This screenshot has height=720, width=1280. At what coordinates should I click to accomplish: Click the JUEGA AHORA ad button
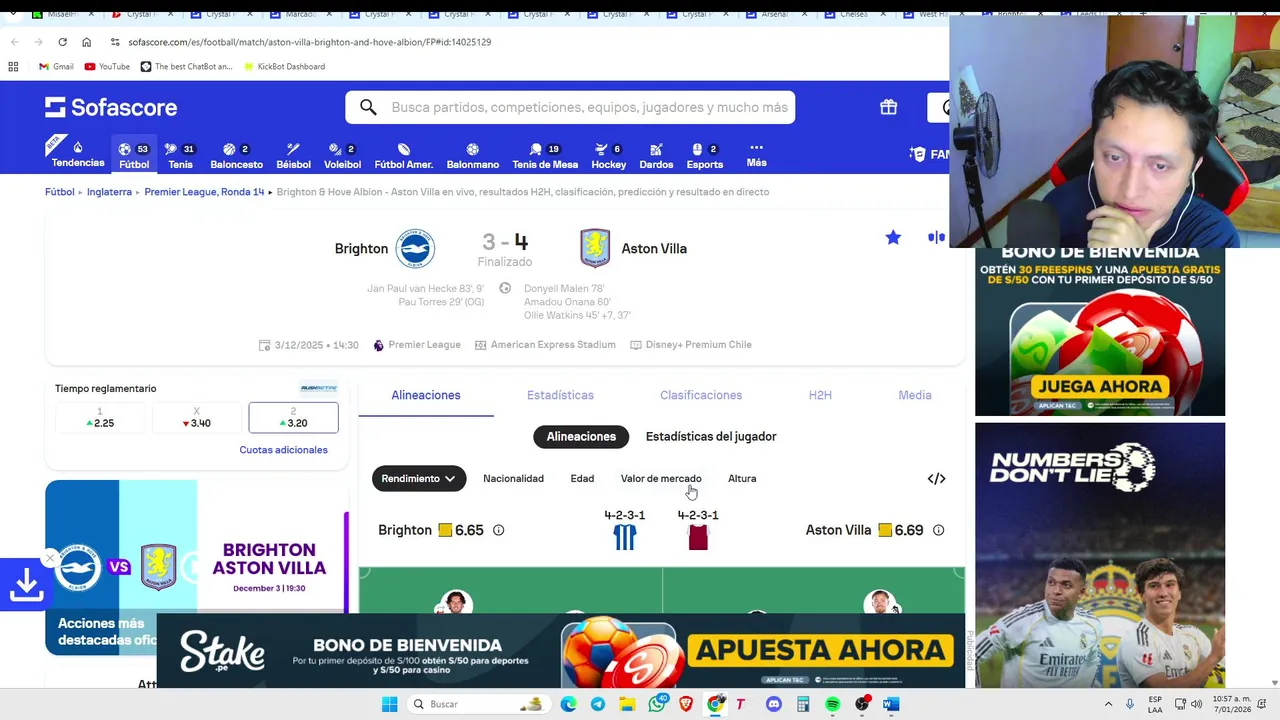pyautogui.click(x=1100, y=386)
